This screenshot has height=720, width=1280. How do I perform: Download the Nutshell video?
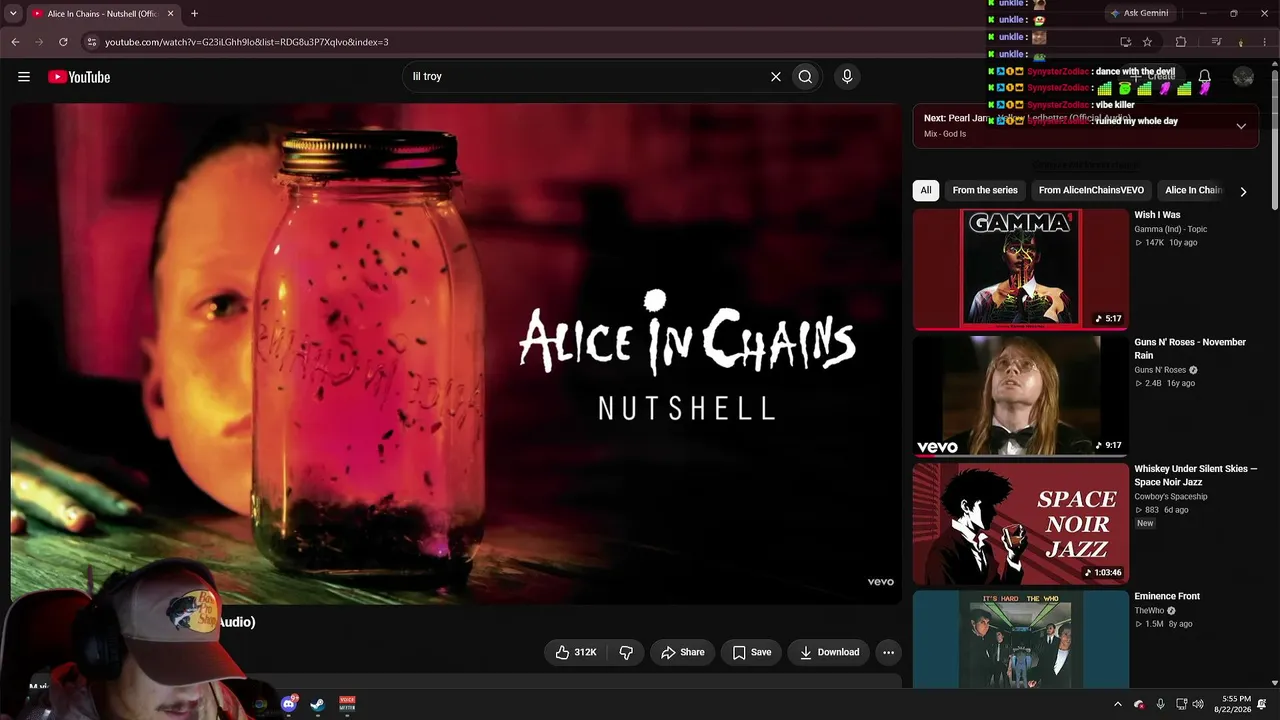[829, 652]
